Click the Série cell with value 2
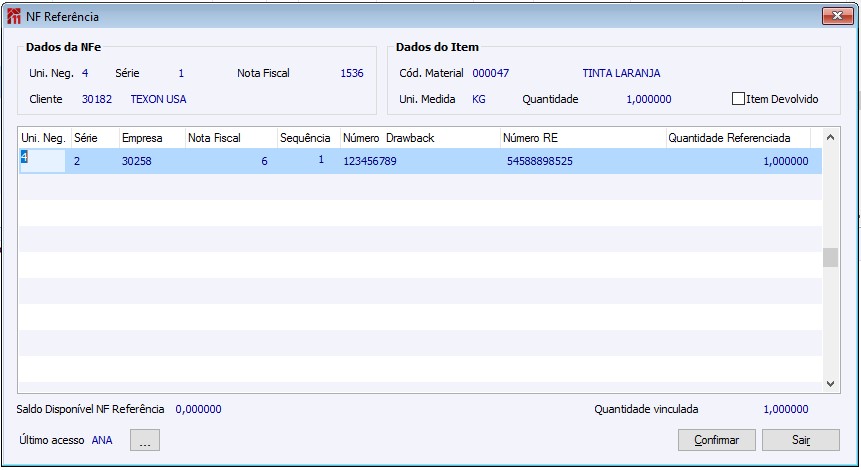The height and width of the screenshot is (470, 861). [x=77, y=161]
